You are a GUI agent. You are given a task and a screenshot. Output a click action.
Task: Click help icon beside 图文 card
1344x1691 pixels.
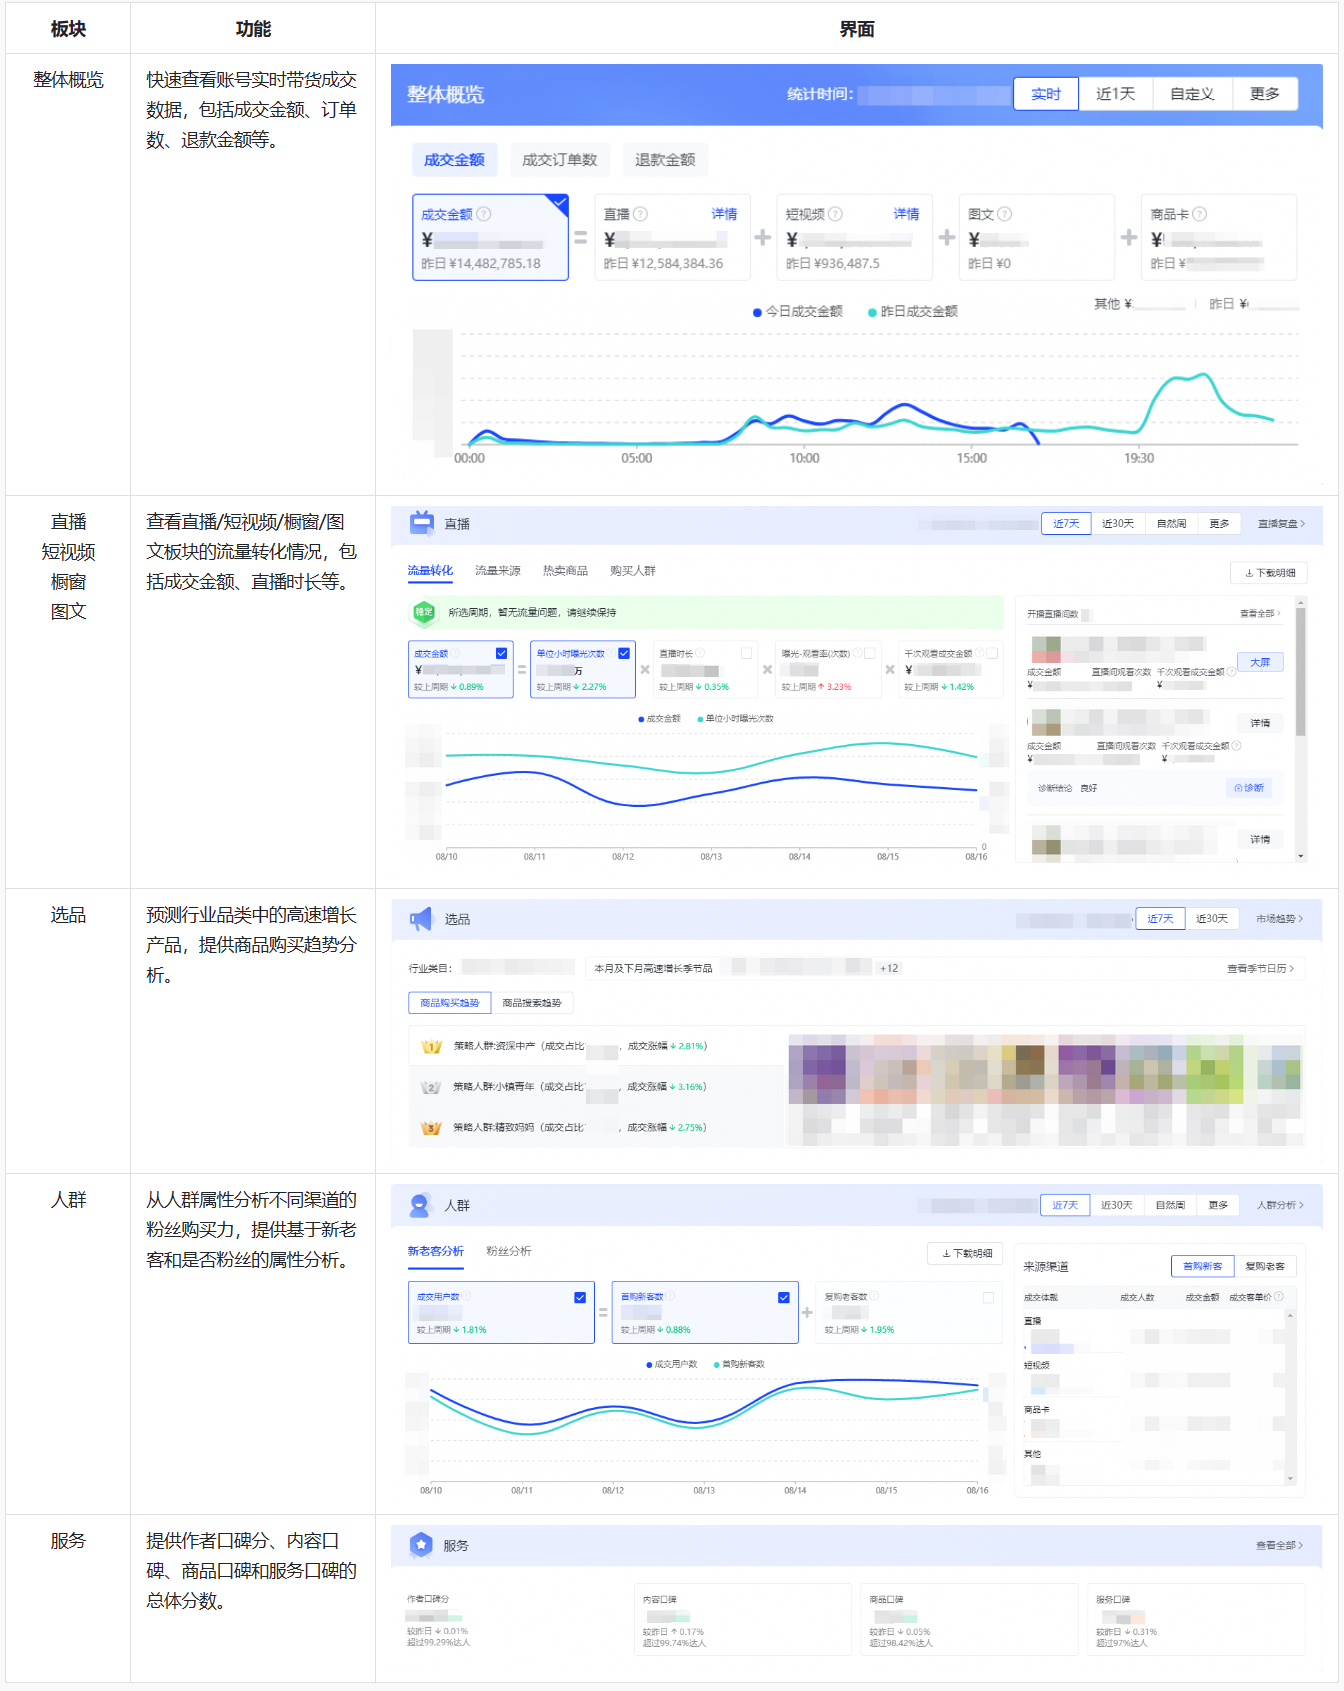[x=1005, y=214]
